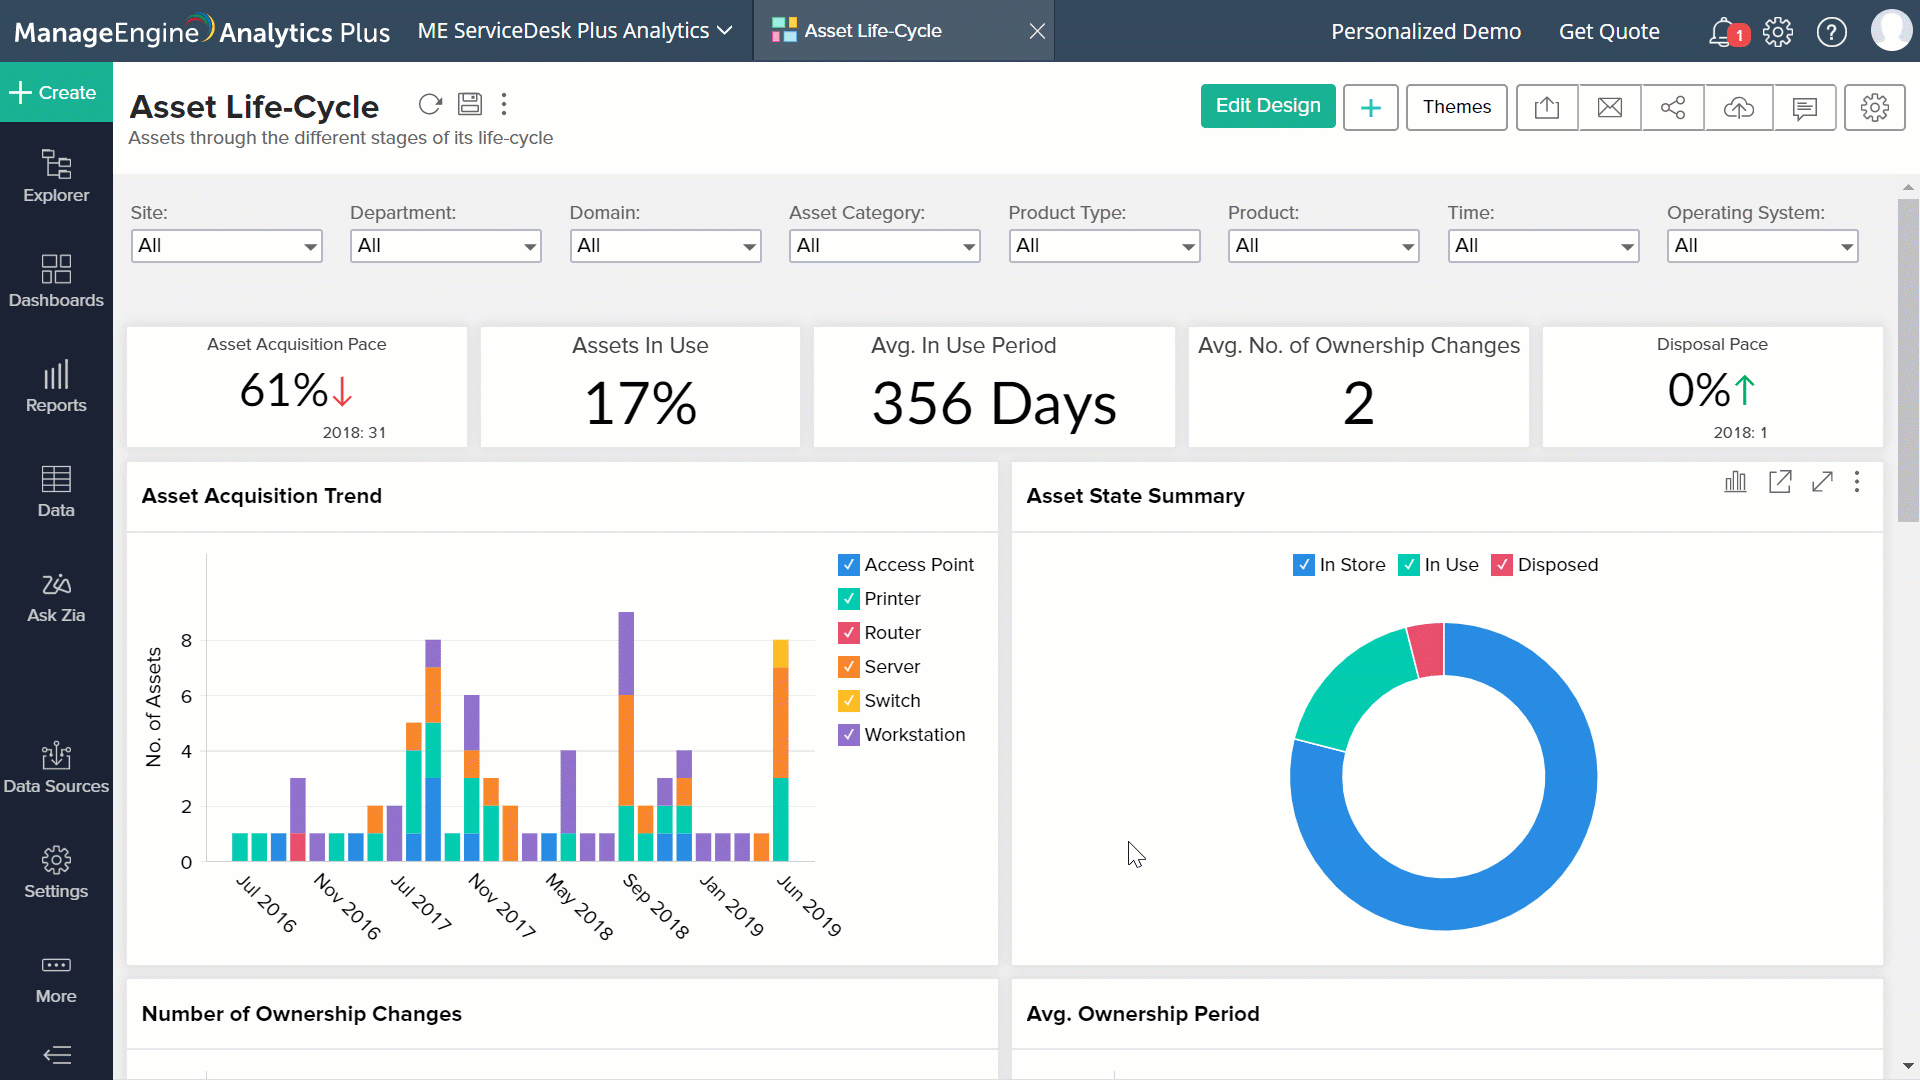Screen dimensions: 1920x1080
Task: Switch to the Asset Life-Cycle tab
Action: (872, 31)
